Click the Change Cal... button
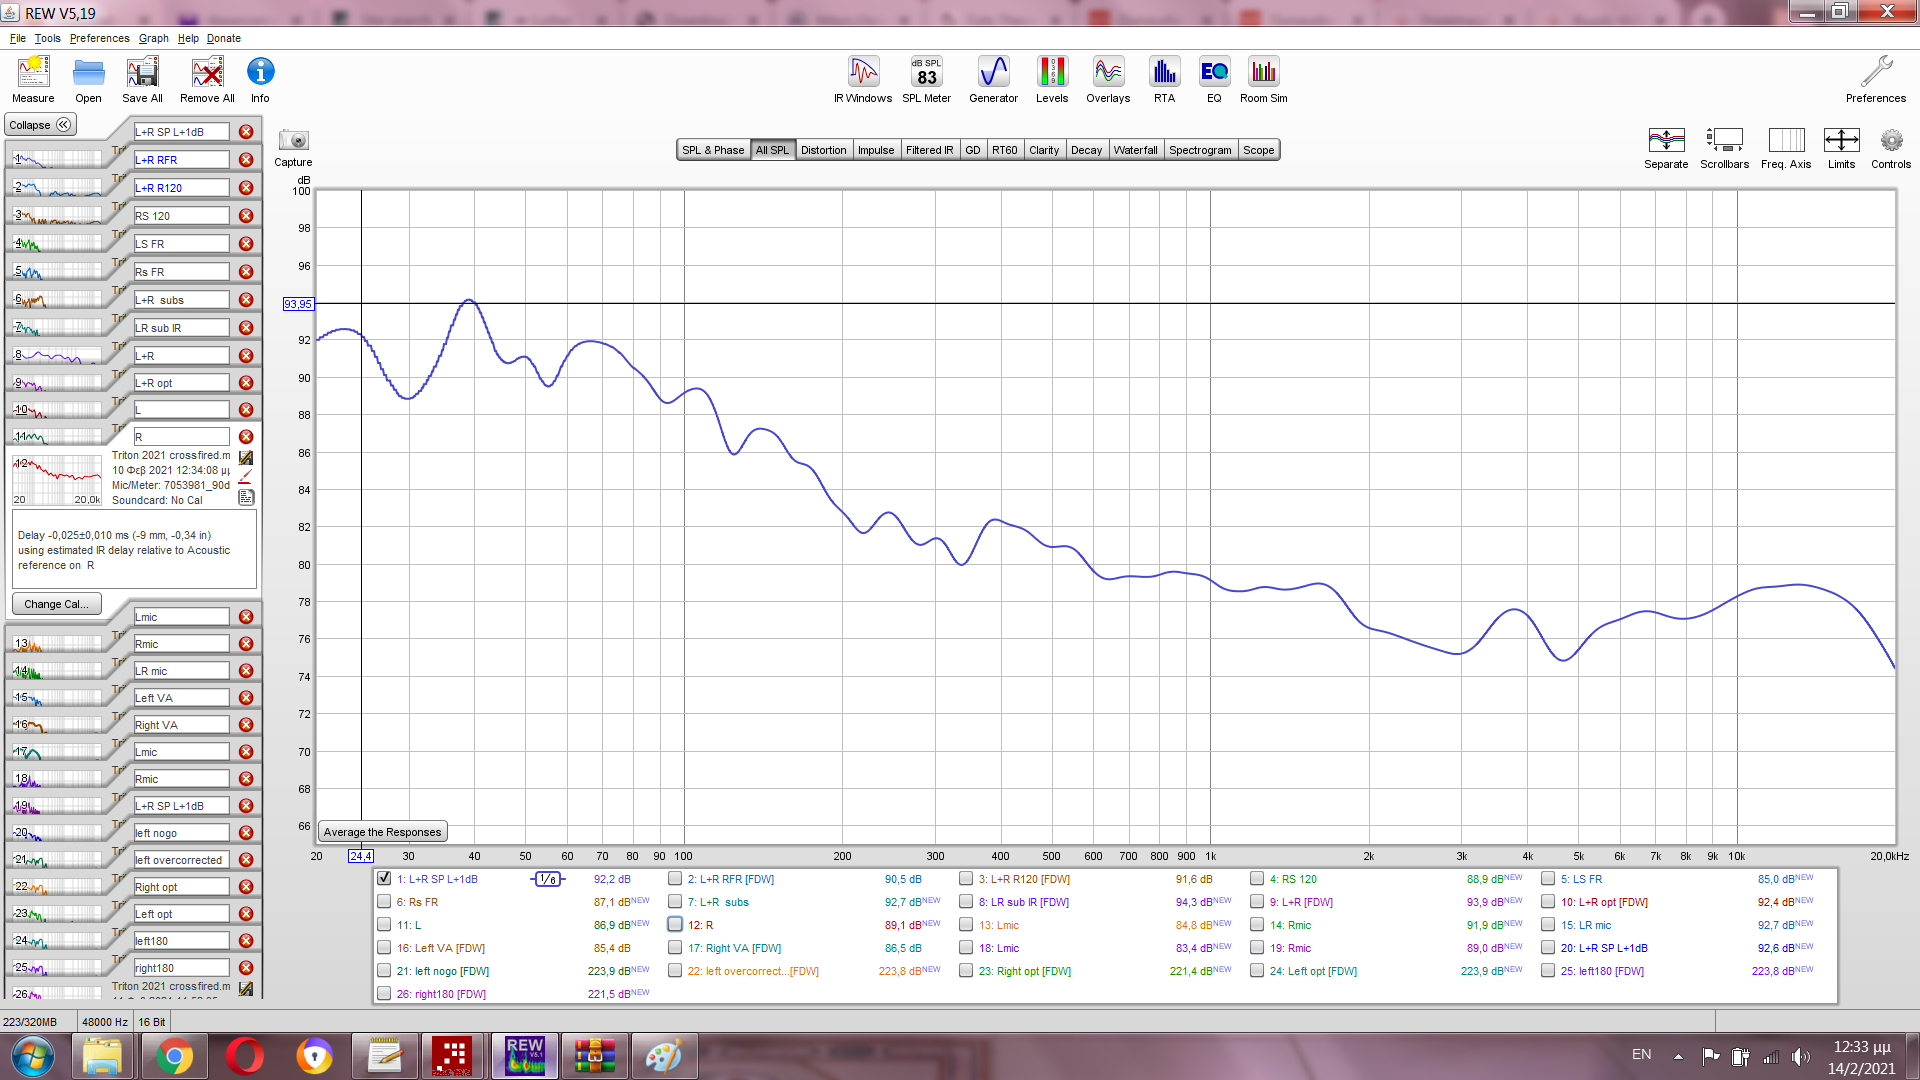This screenshot has width=1920, height=1080. tap(56, 604)
